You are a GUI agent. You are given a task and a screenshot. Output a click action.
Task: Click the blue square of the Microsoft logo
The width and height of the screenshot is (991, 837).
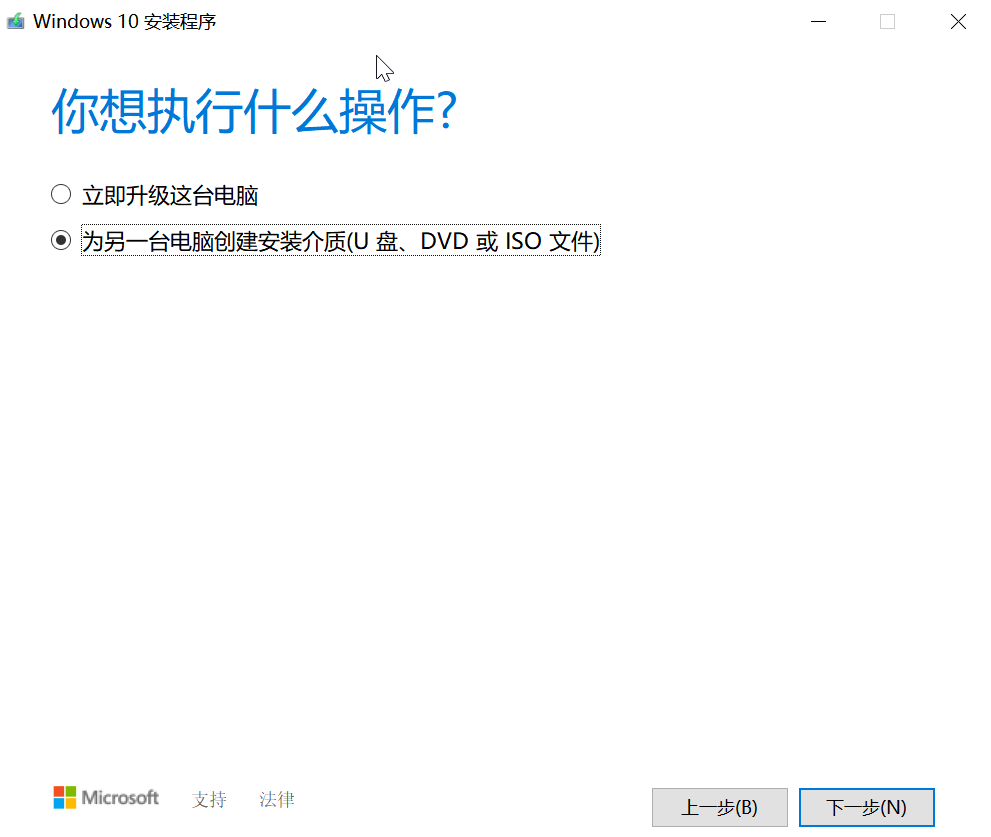tap(59, 803)
